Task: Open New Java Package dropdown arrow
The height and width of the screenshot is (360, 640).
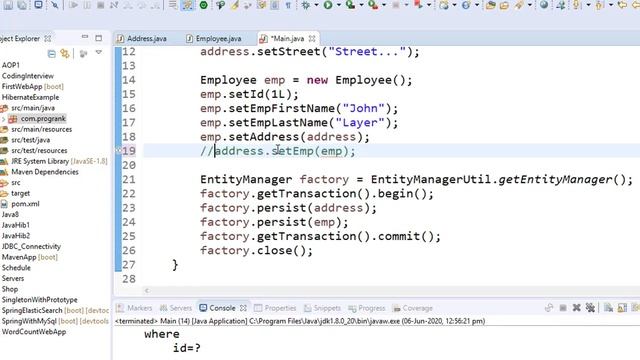Action: coord(454,5)
